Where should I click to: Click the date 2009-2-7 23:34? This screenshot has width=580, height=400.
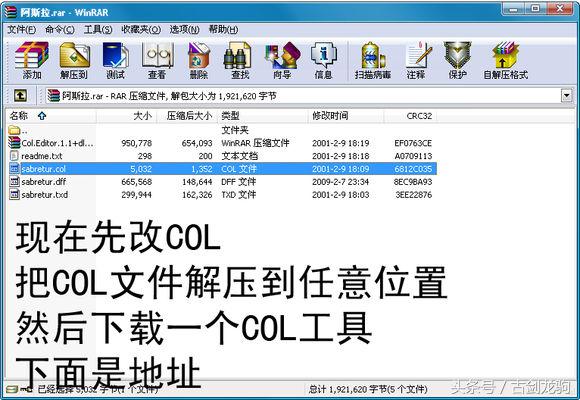(x=341, y=182)
